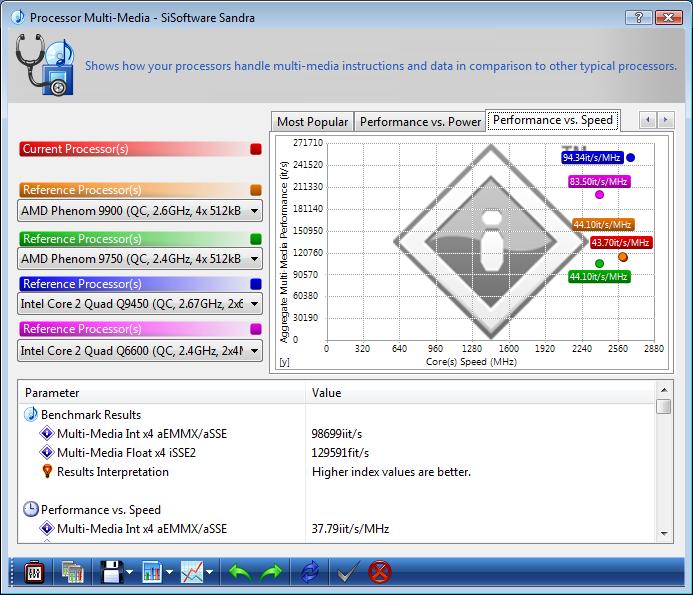This screenshot has height=595, width=693.
Task: Click the benchmark options icon in bottom toolbar
Action: tap(33, 573)
